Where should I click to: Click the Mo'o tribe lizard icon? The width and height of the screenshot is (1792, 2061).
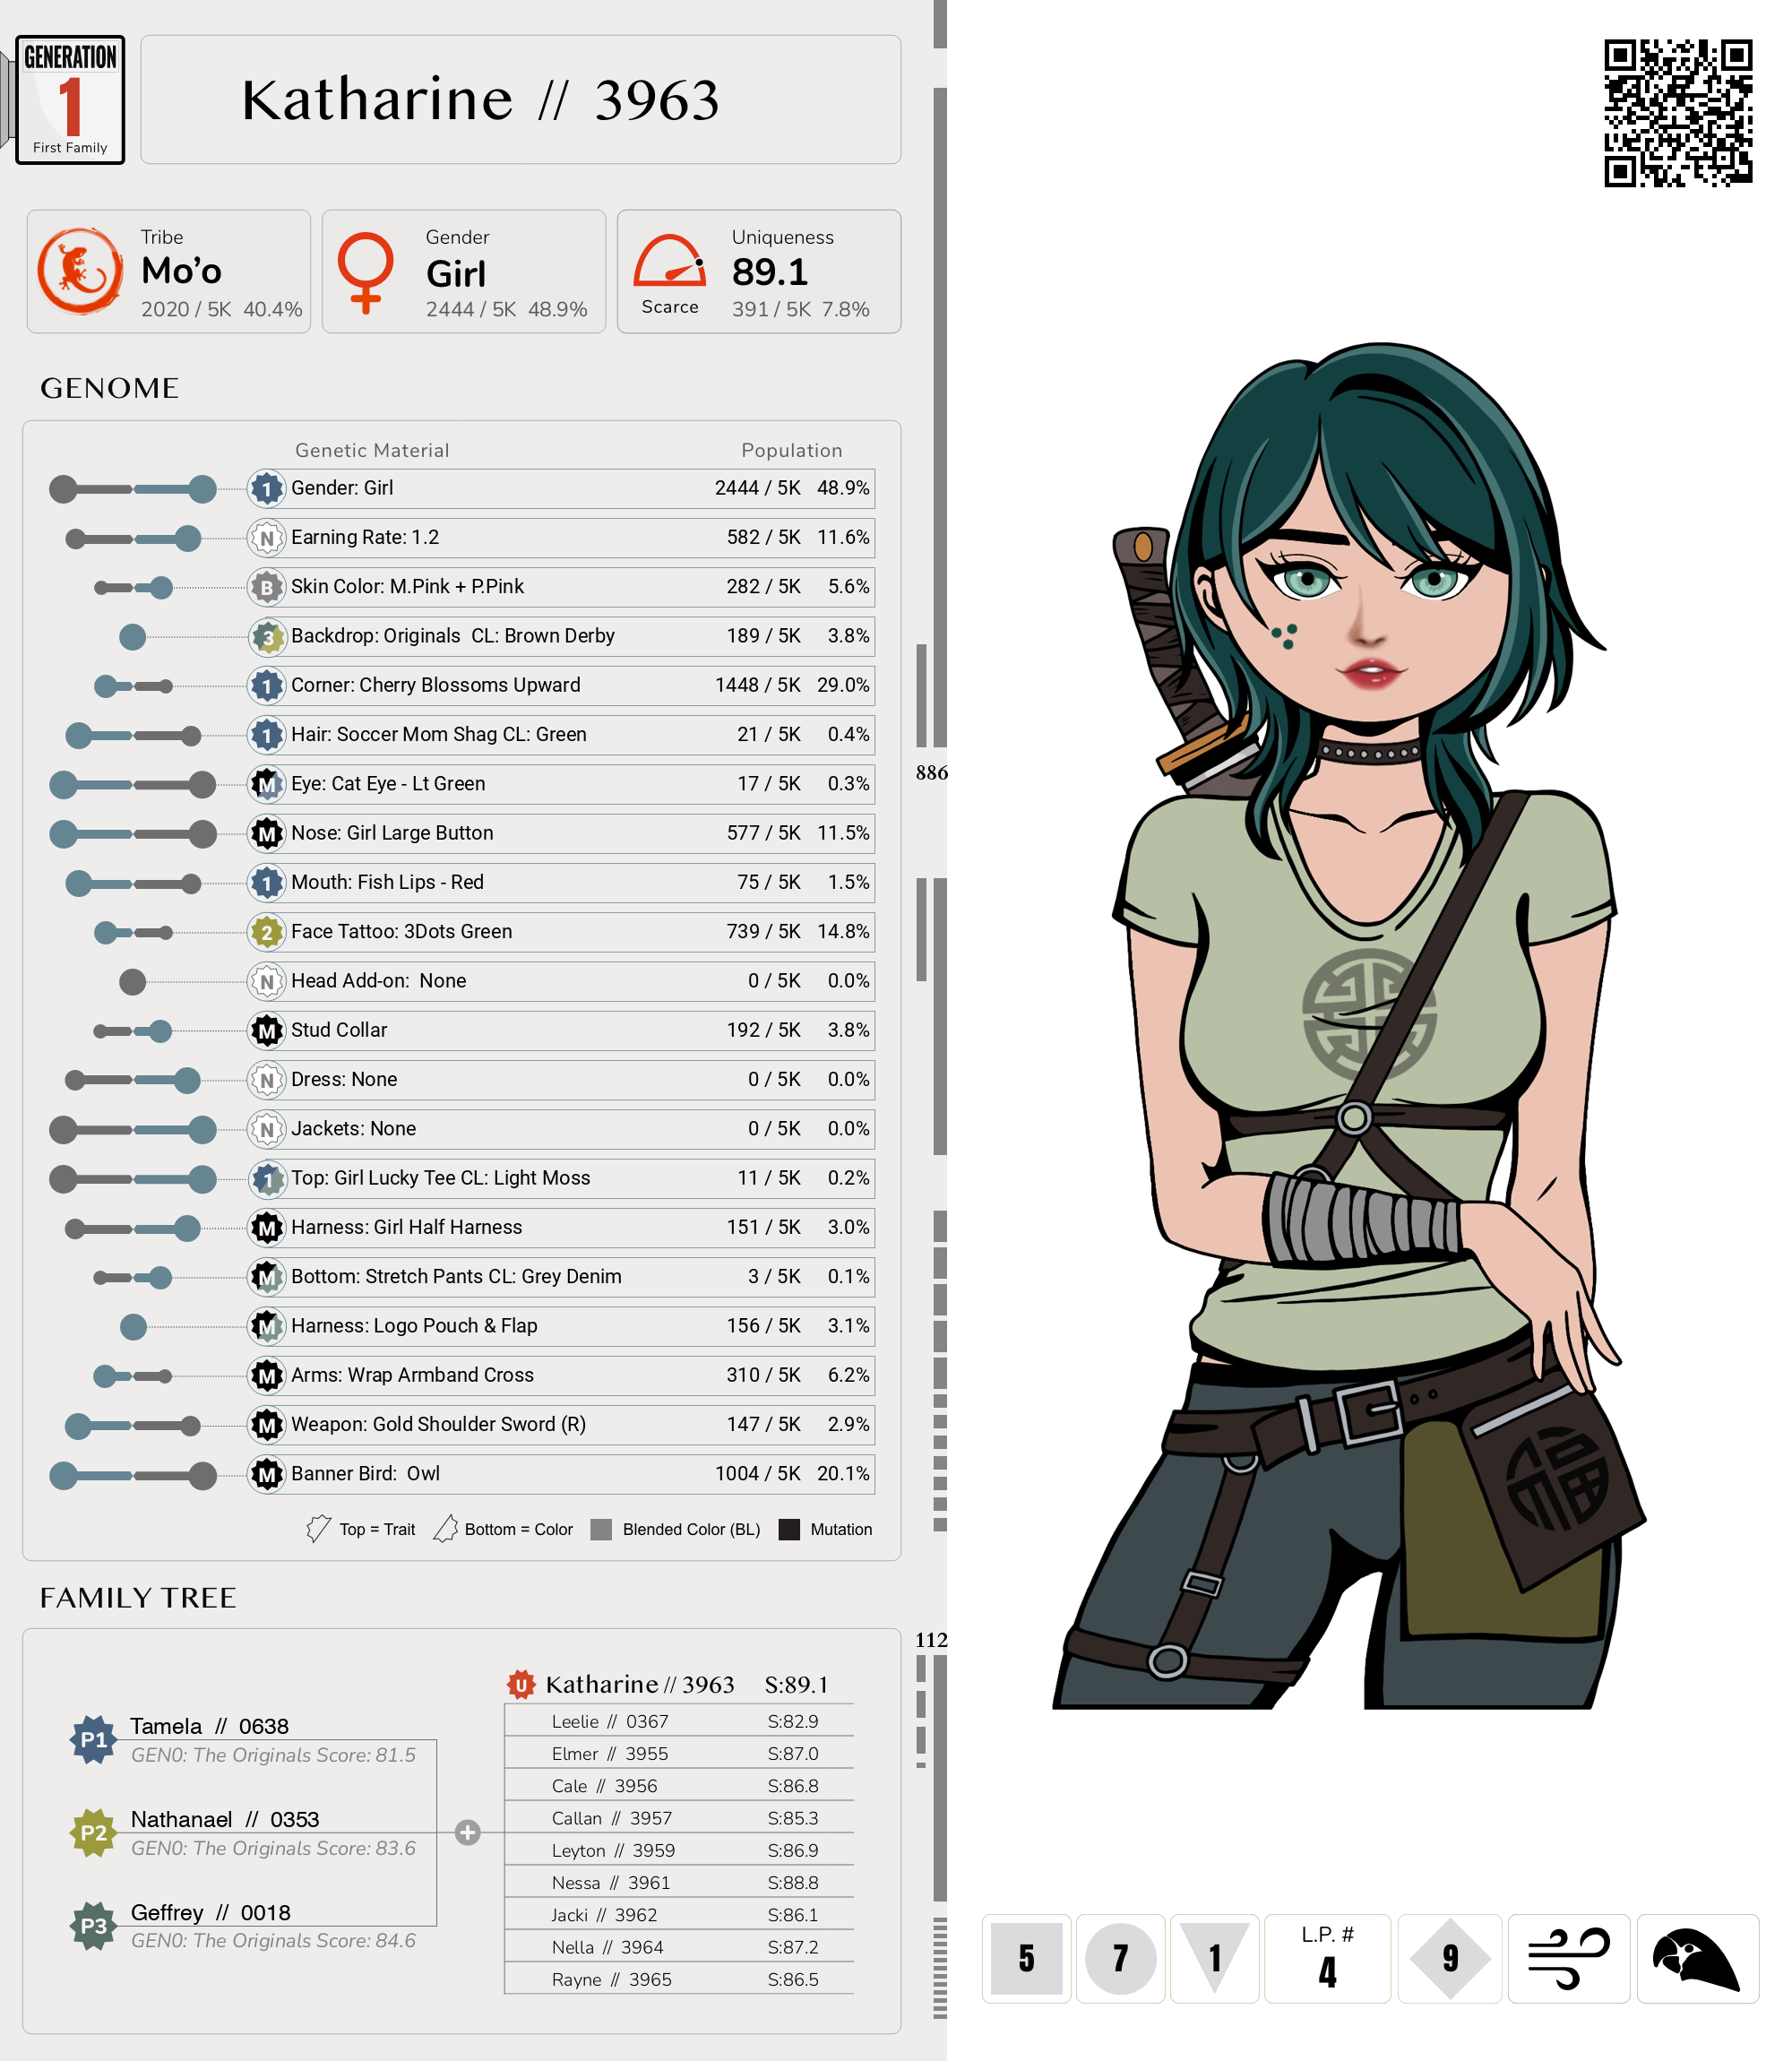tap(79, 271)
